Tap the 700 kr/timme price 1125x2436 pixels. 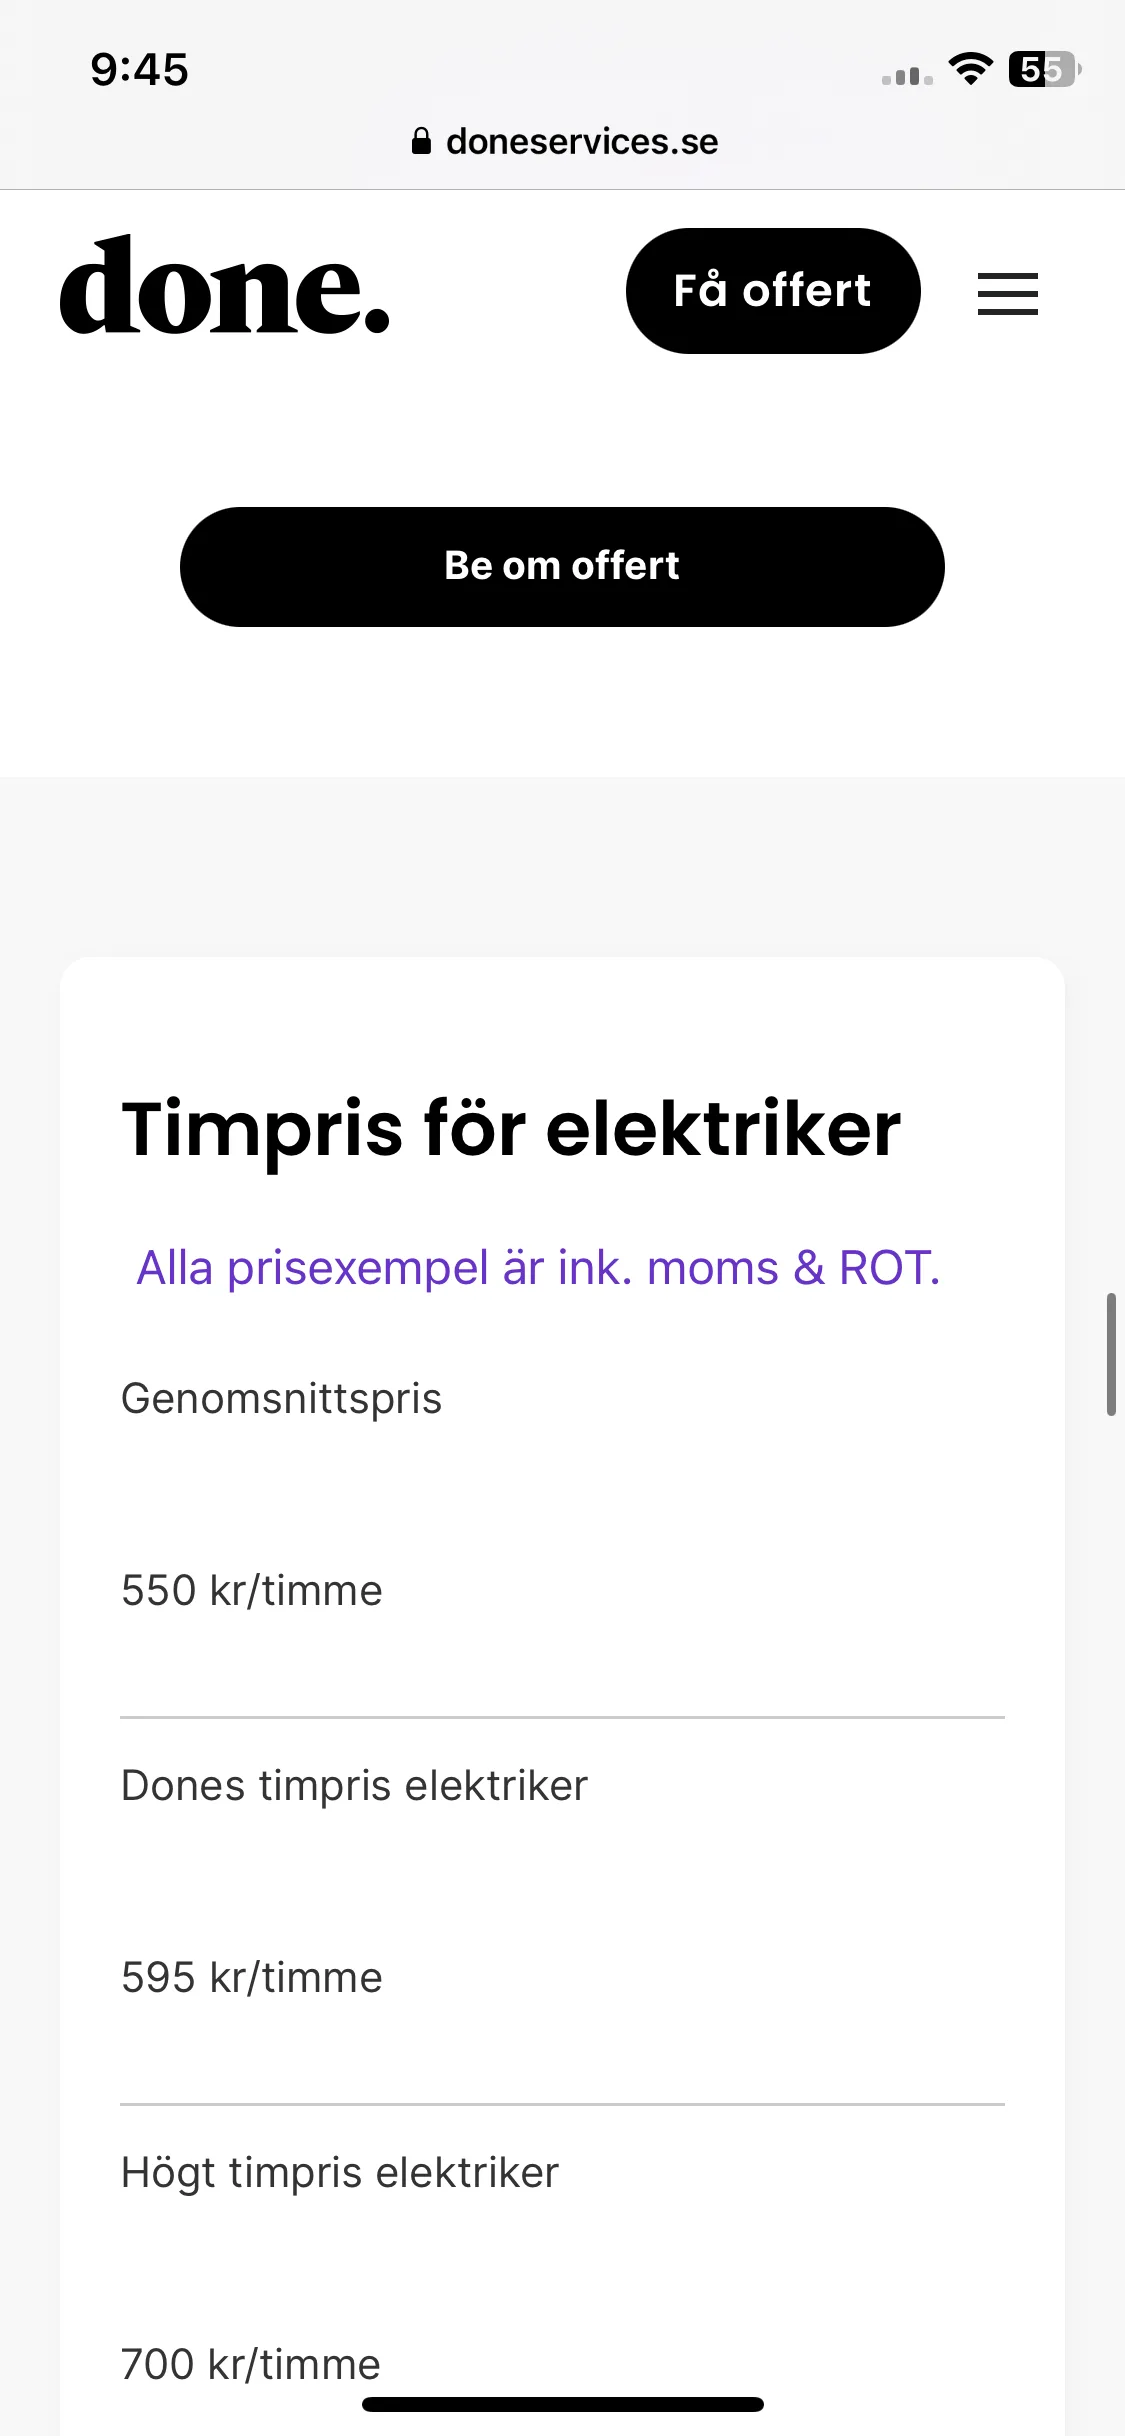coord(251,2364)
